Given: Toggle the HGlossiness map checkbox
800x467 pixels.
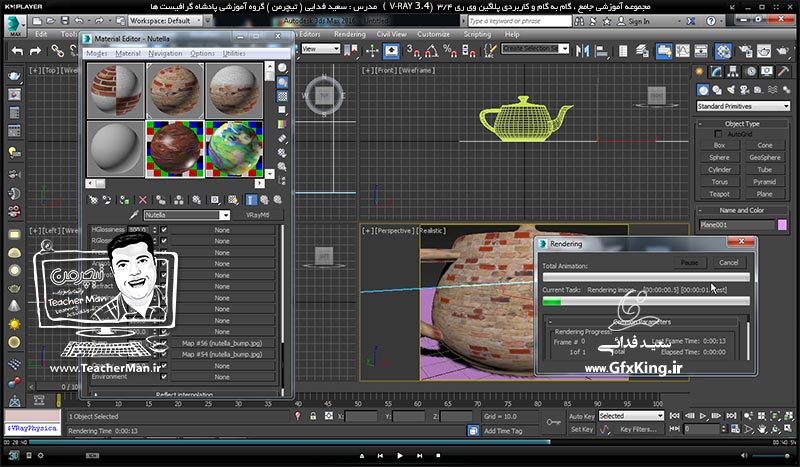Looking at the screenshot, I should [164, 230].
